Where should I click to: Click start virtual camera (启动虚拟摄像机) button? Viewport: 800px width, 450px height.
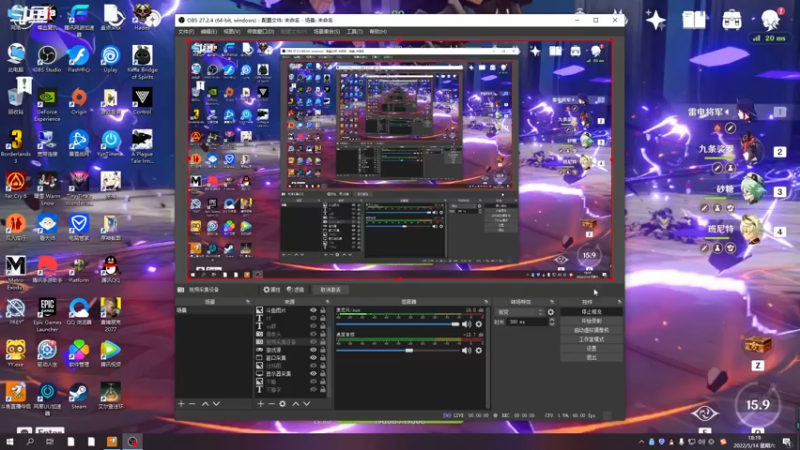tap(591, 330)
